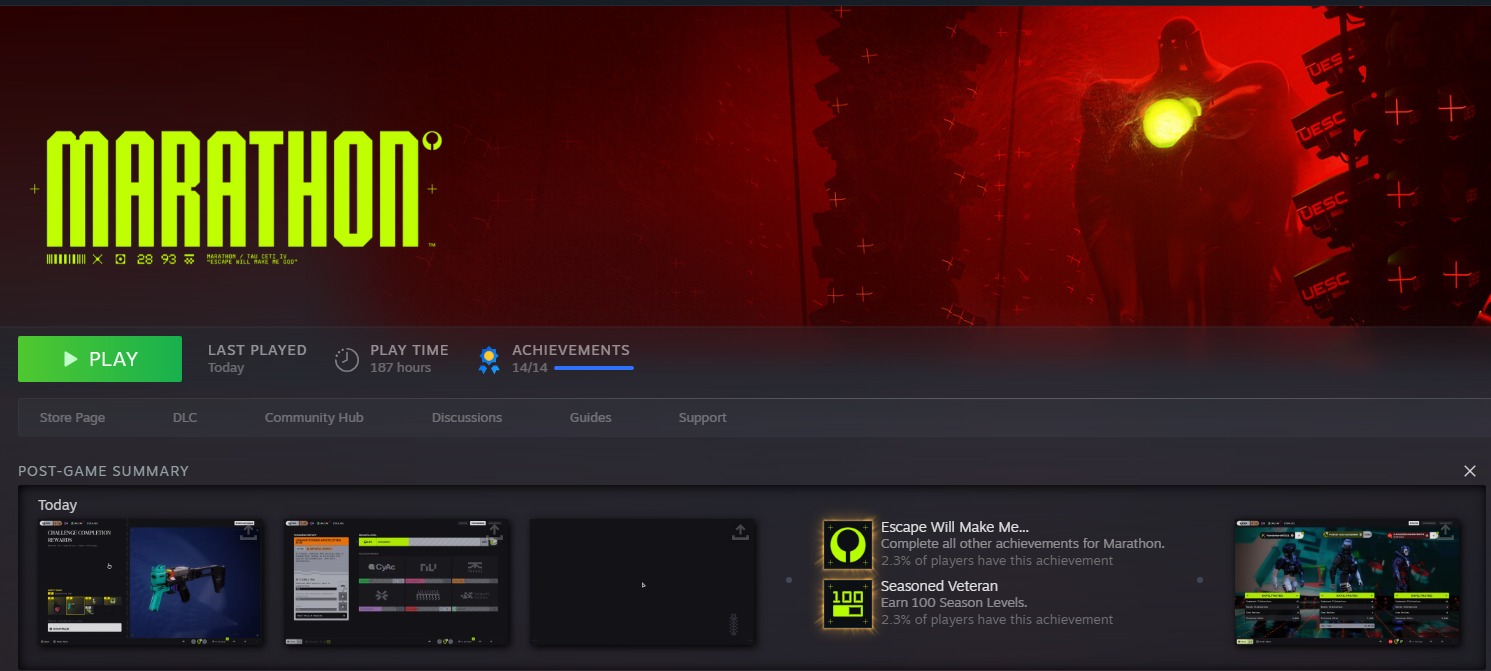Open the Challenge Completion Rewards screenshot
The image size is (1491, 671).
tap(150, 582)
